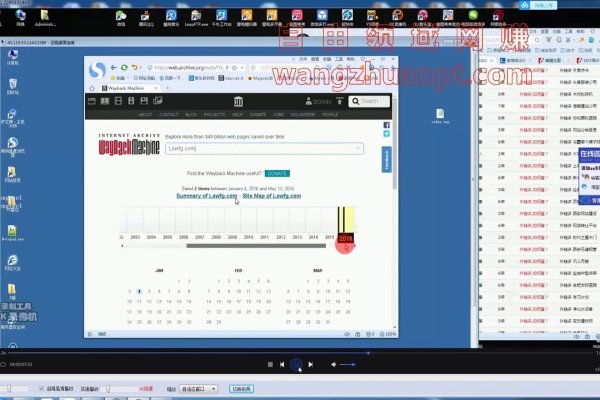600x400 pixels.
Task: Click the play/pause button in the player
Action: pos(296,365)
